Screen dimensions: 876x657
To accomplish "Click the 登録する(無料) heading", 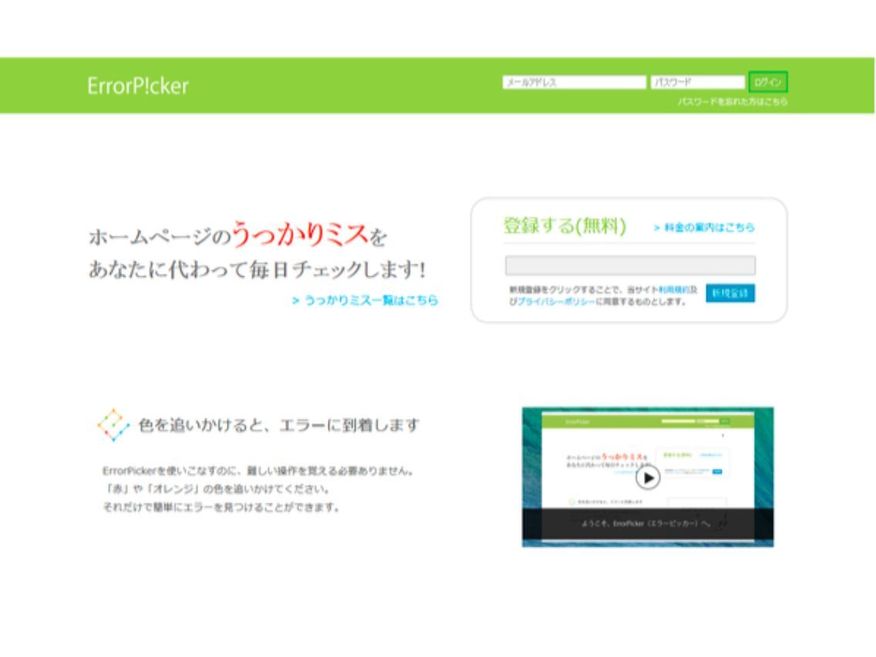I will point(565,226).
